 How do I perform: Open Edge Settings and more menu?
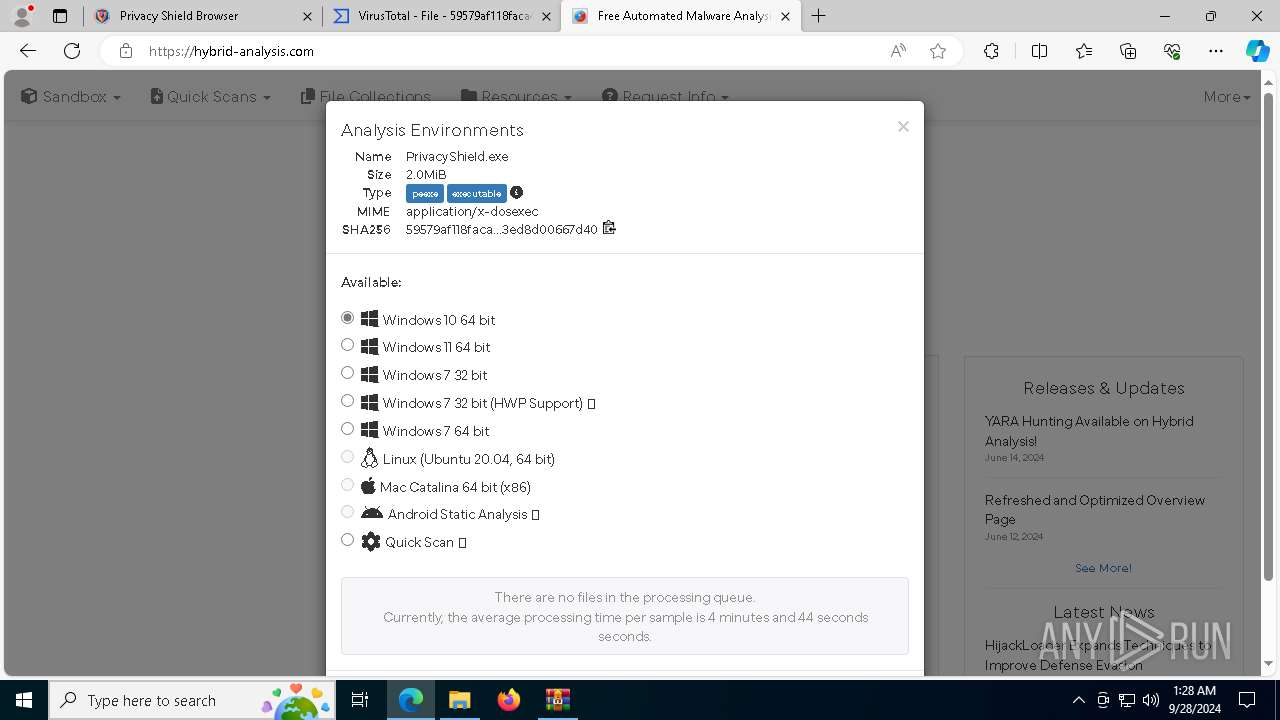tap(1216, 51)
